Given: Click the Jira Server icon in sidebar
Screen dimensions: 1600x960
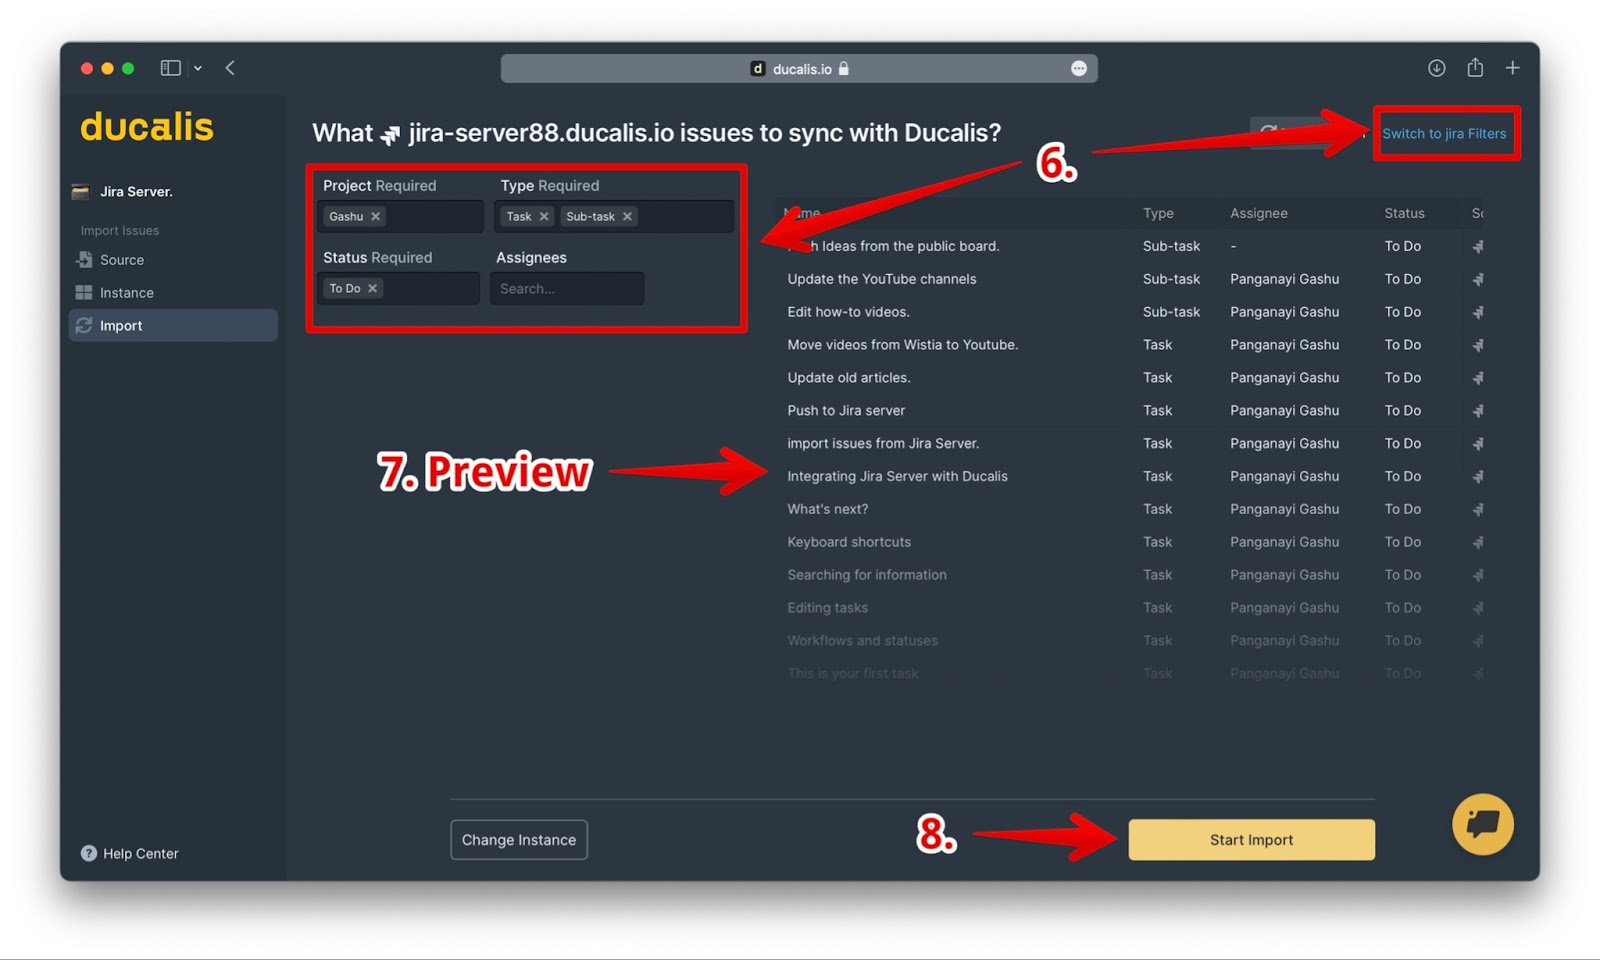Looking at the screenshot, I should click(x=81, y=191).
